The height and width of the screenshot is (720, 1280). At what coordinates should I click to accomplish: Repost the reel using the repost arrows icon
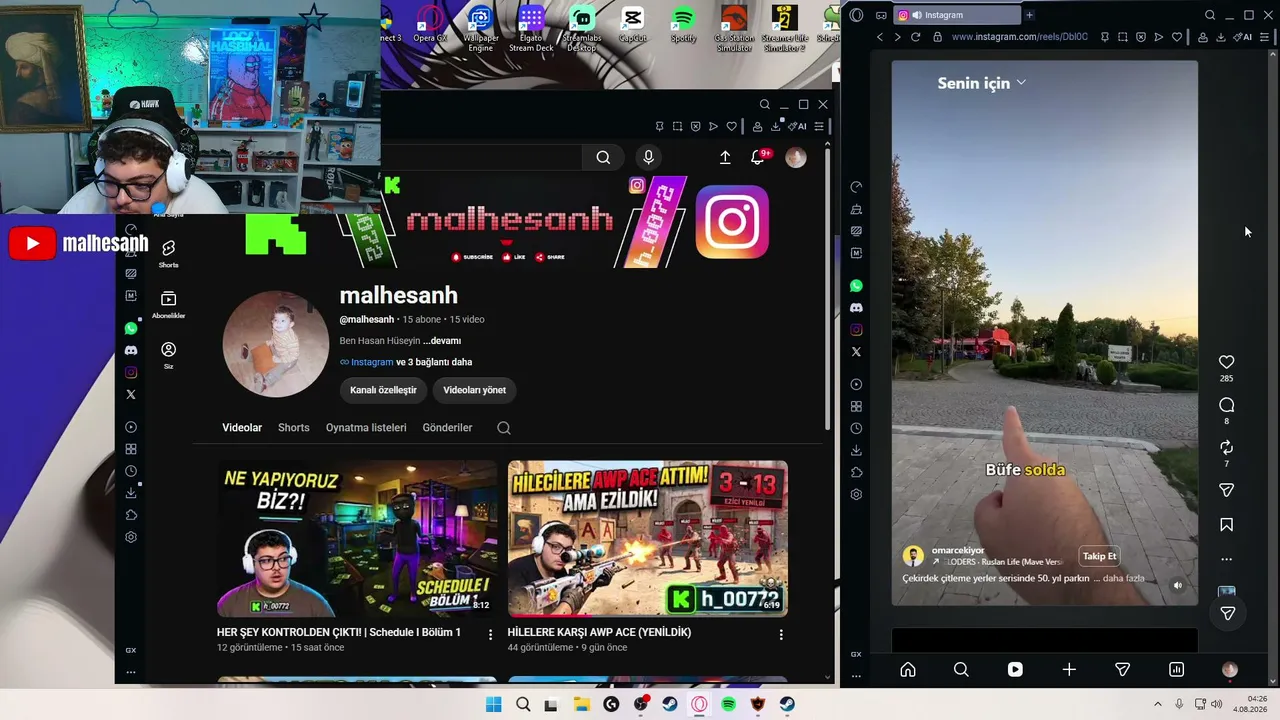click(1226, 447)
